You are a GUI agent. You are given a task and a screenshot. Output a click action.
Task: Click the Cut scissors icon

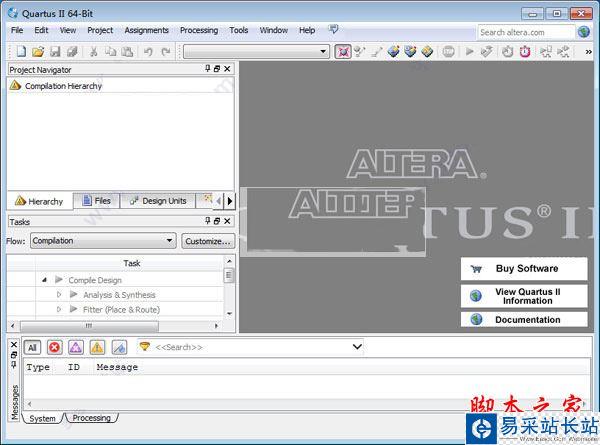point(93,51)
